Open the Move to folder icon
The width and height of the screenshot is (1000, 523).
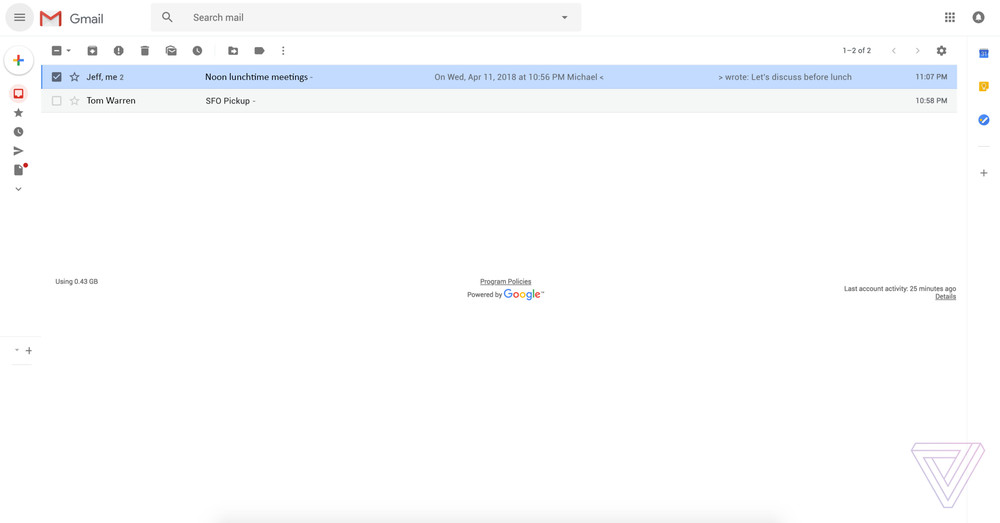click(233, 51)
